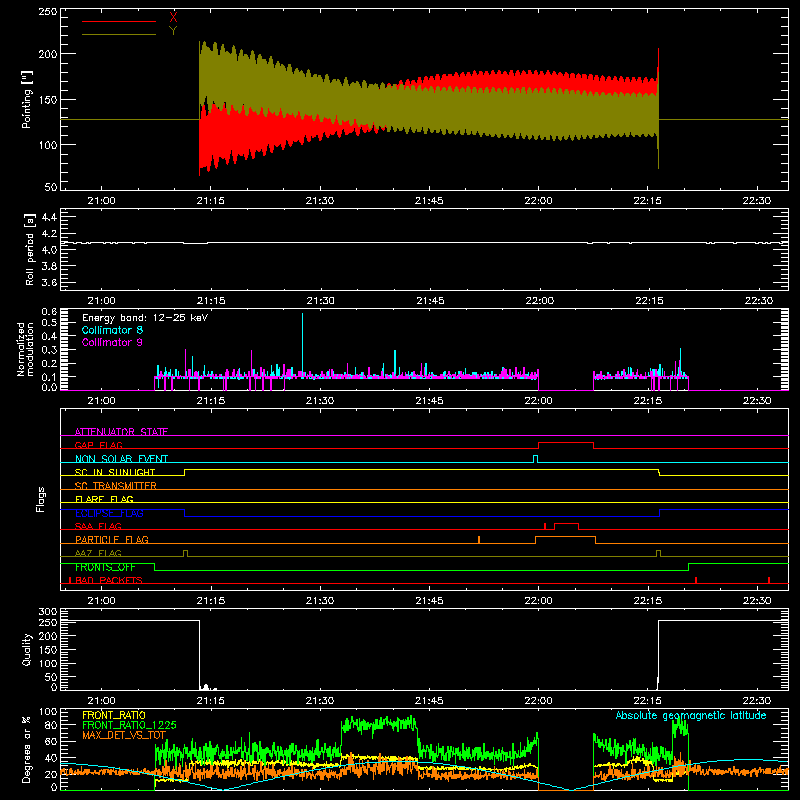
Task: Click the 0.6 tick on modulation axis
Action: pos(49,311)
